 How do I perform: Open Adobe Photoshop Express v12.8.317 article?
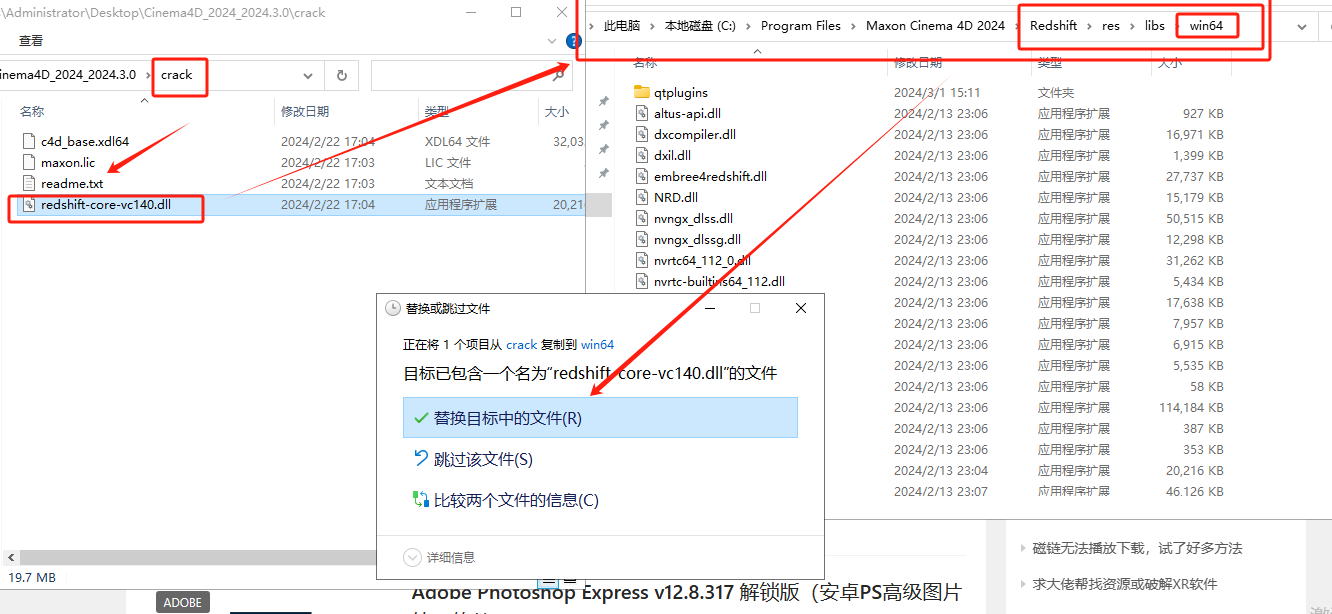pyautogui.click(x=686, y=592)
